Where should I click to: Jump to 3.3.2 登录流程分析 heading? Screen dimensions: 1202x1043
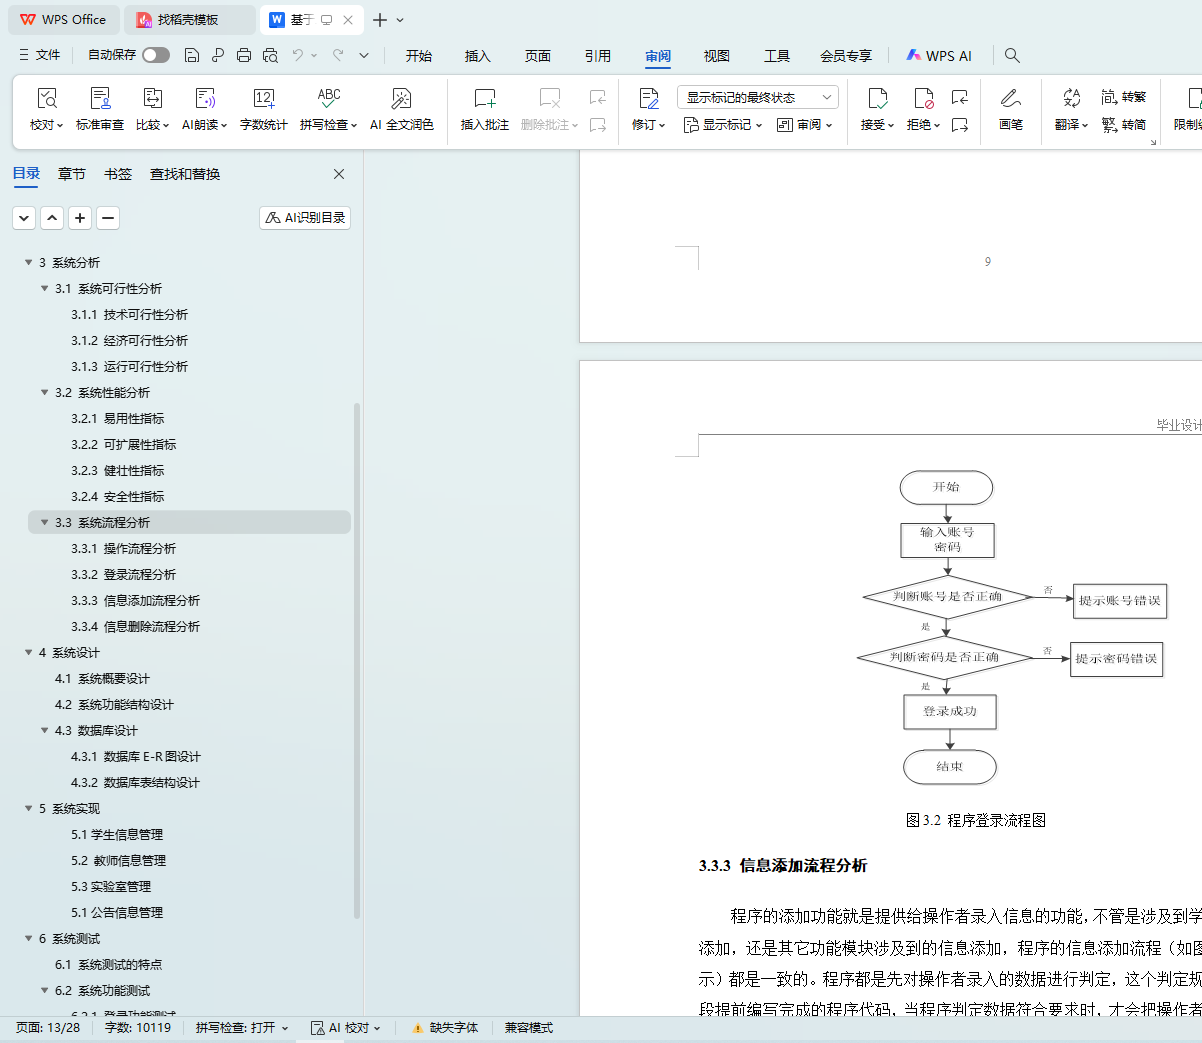pyautogui.click(x=138, y=574)
